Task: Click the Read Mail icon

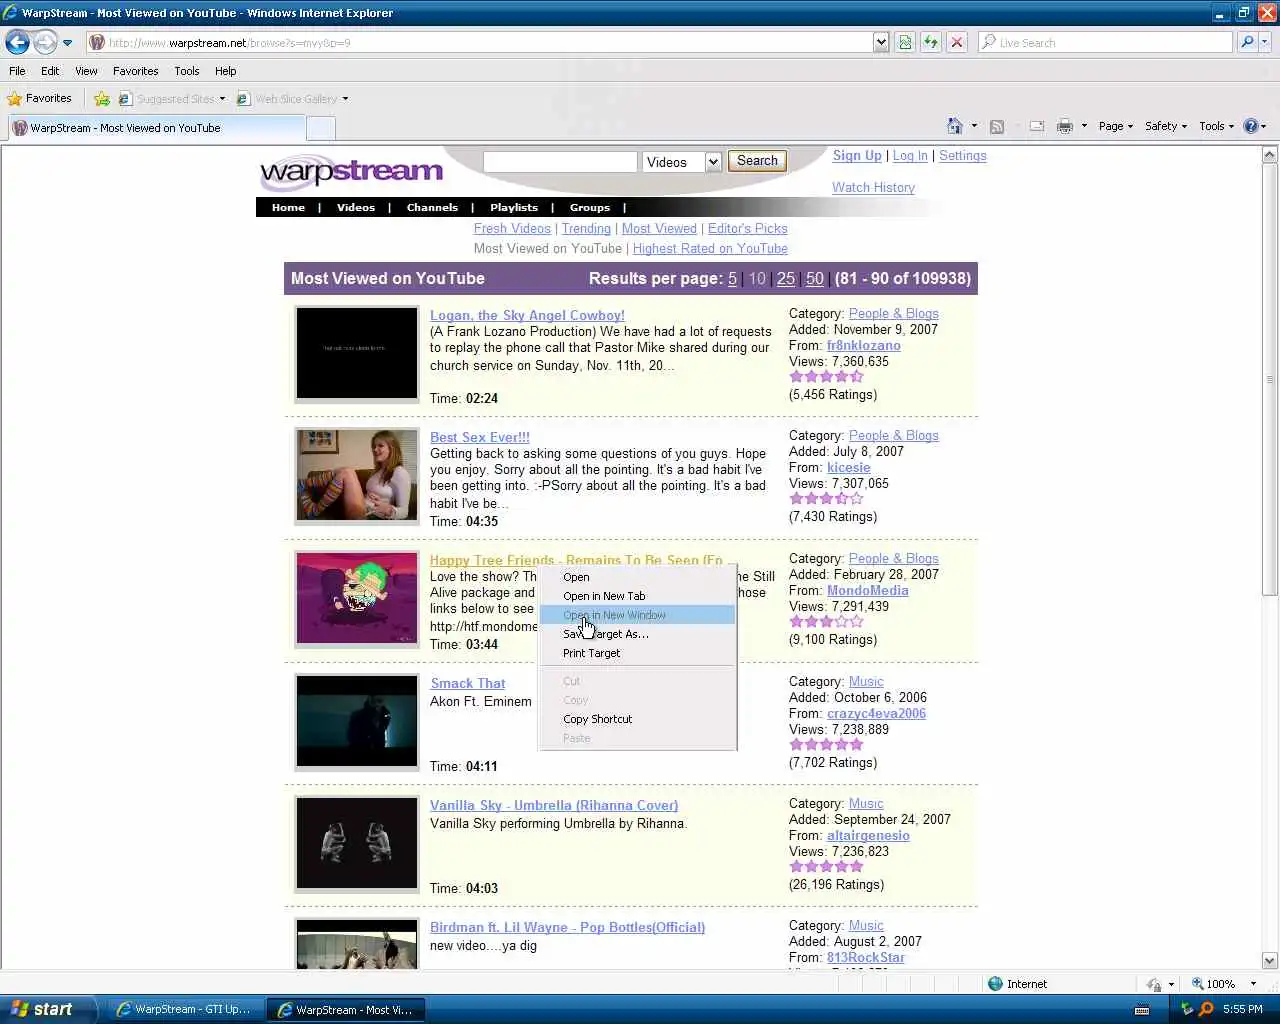Action: coord(1037,126)
